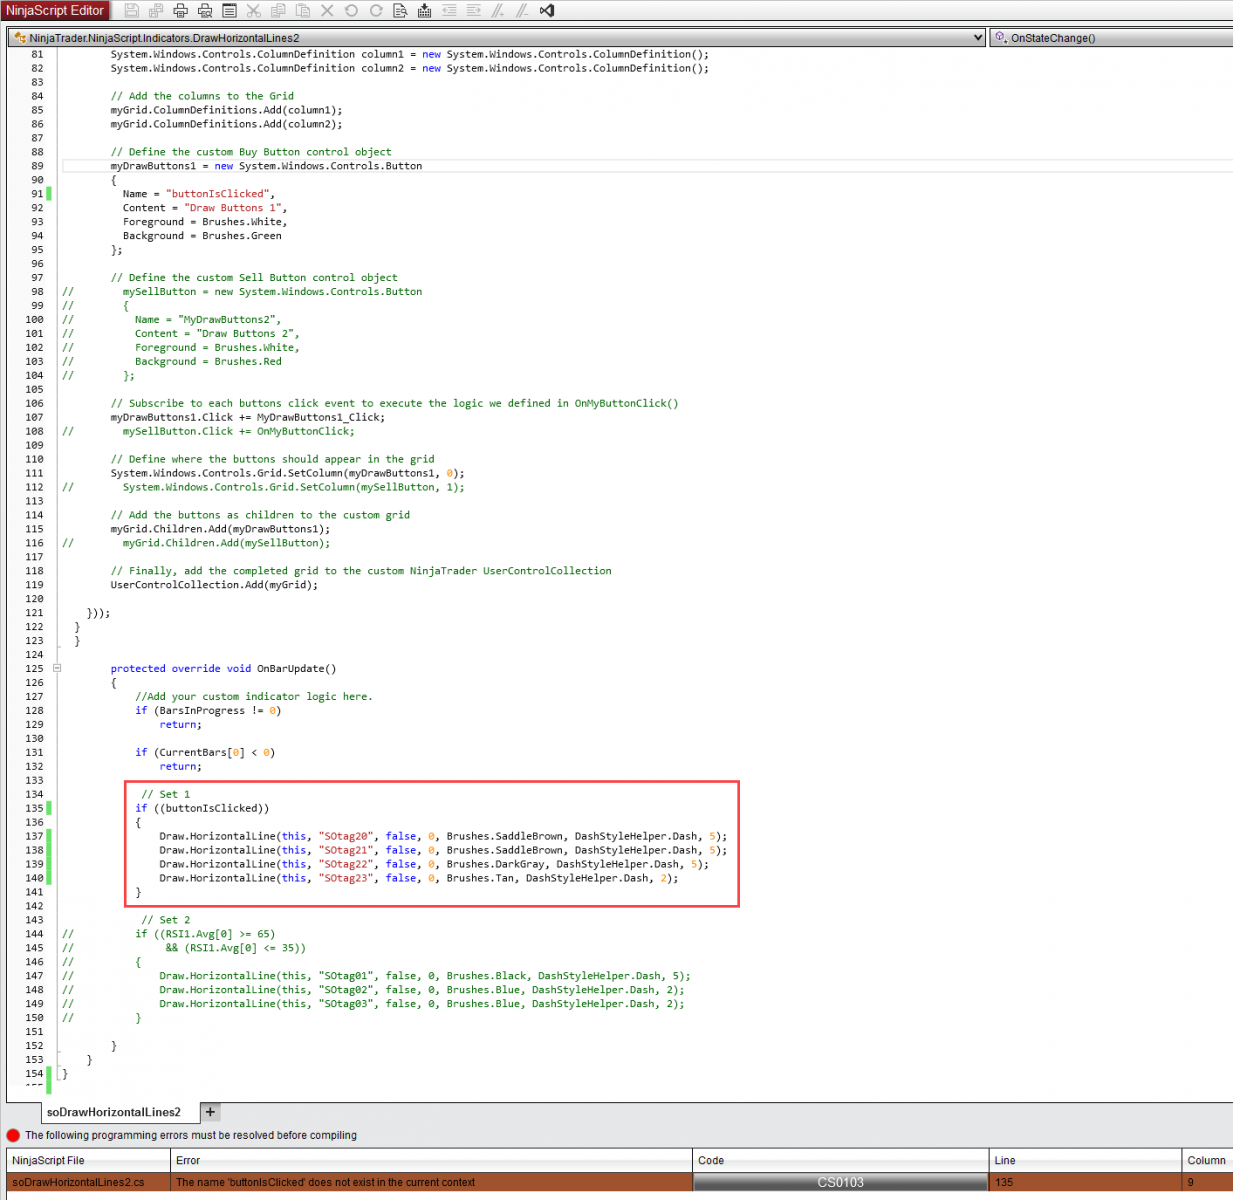The height and width of the screenshot is (1200, 1233).
Task: Click the 'SOtag20' HorizontalLine code line
Action: click(443, 836)
